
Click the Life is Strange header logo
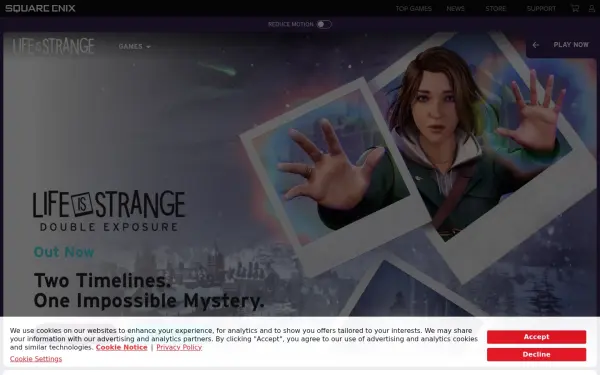click(54, 46)
